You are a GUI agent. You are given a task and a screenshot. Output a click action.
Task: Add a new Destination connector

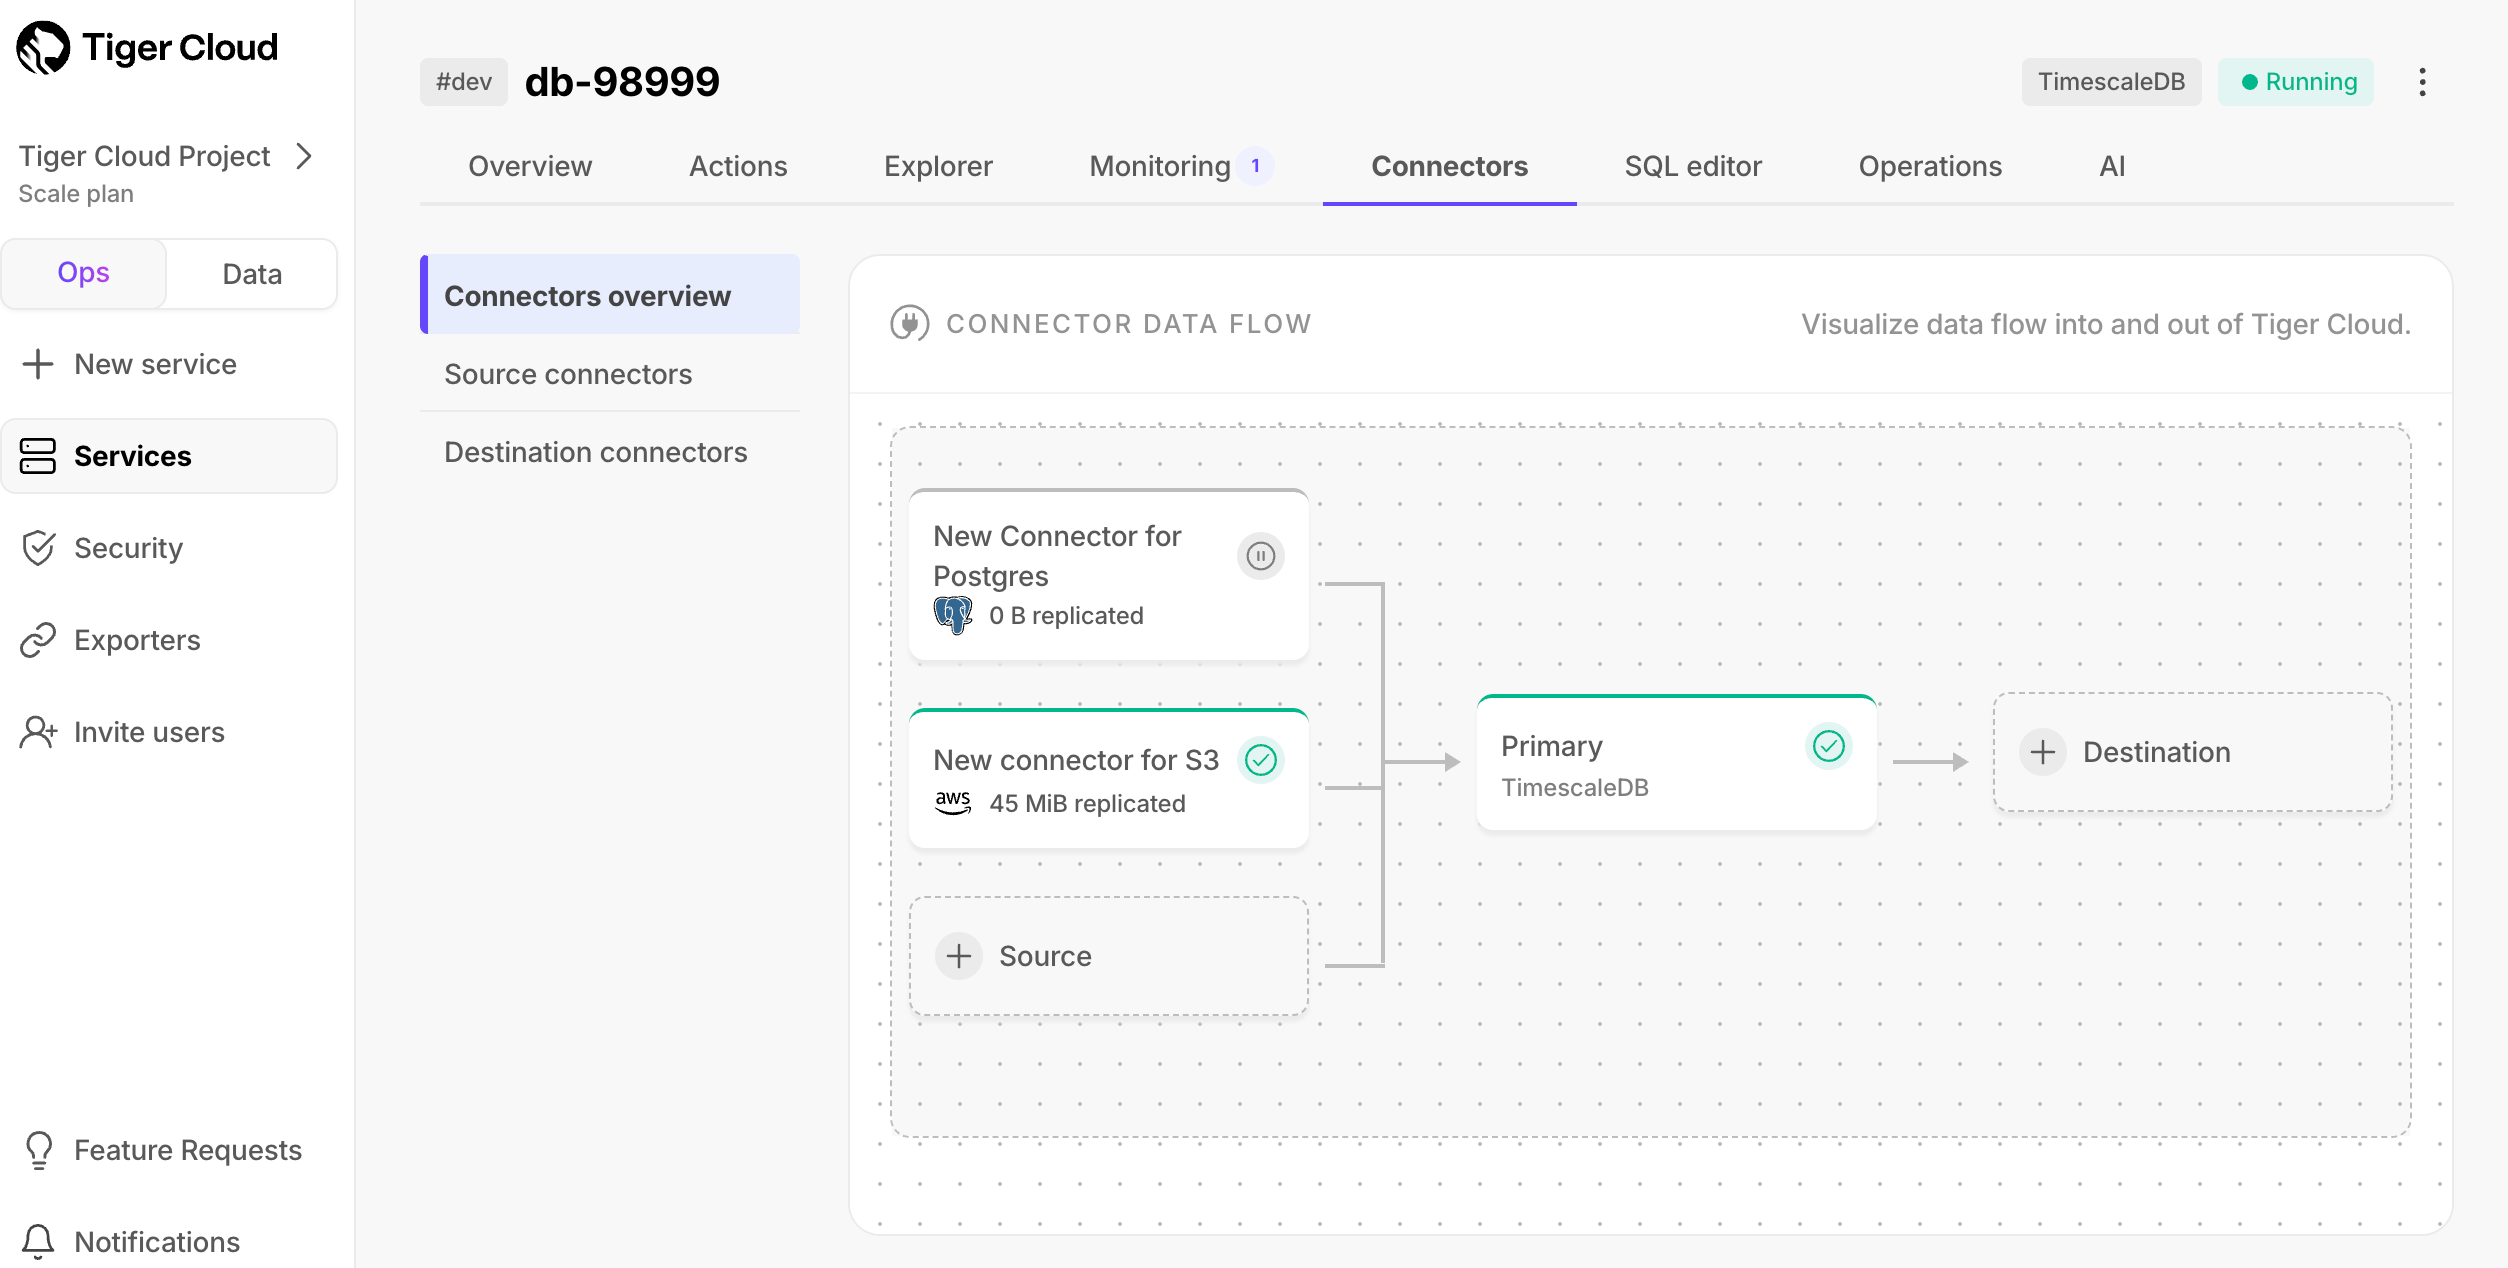pyautogui.click(x=2193, y=752)
